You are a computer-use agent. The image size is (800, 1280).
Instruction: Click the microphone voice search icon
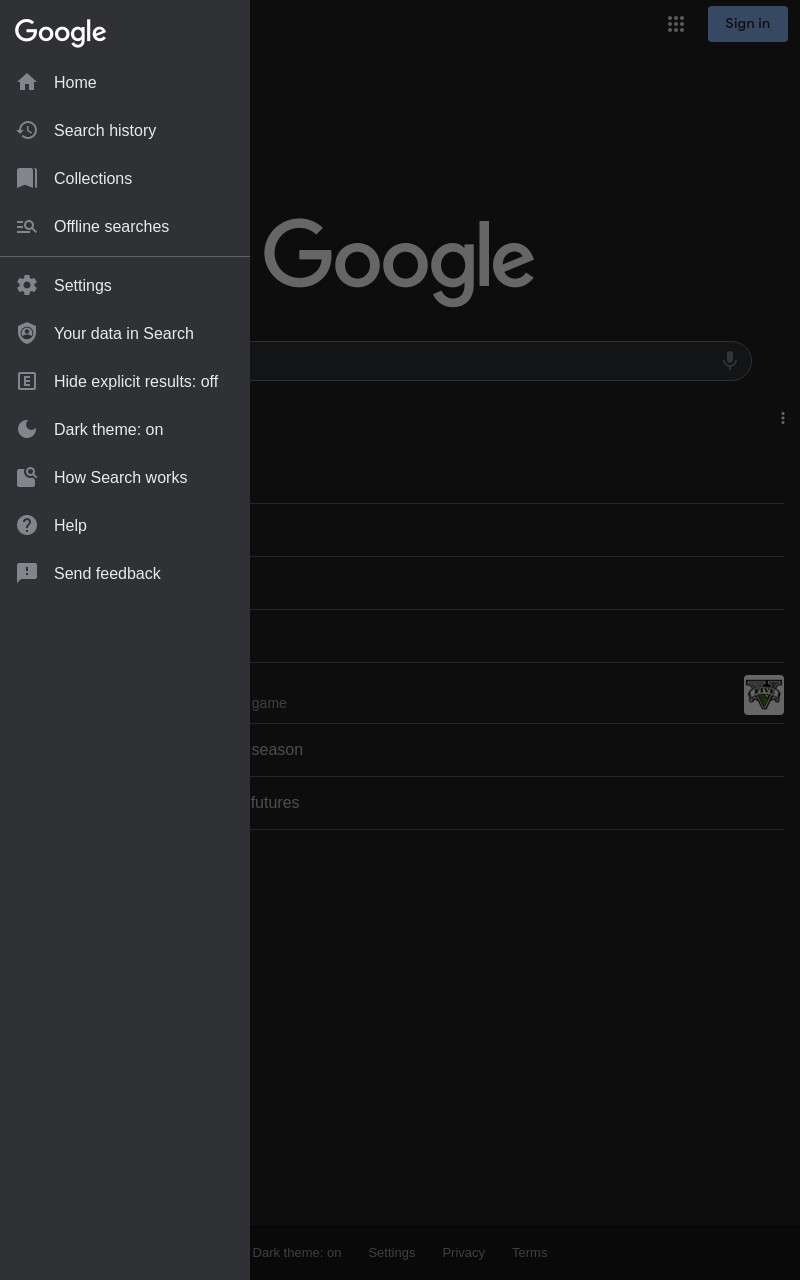coord(730,360)
